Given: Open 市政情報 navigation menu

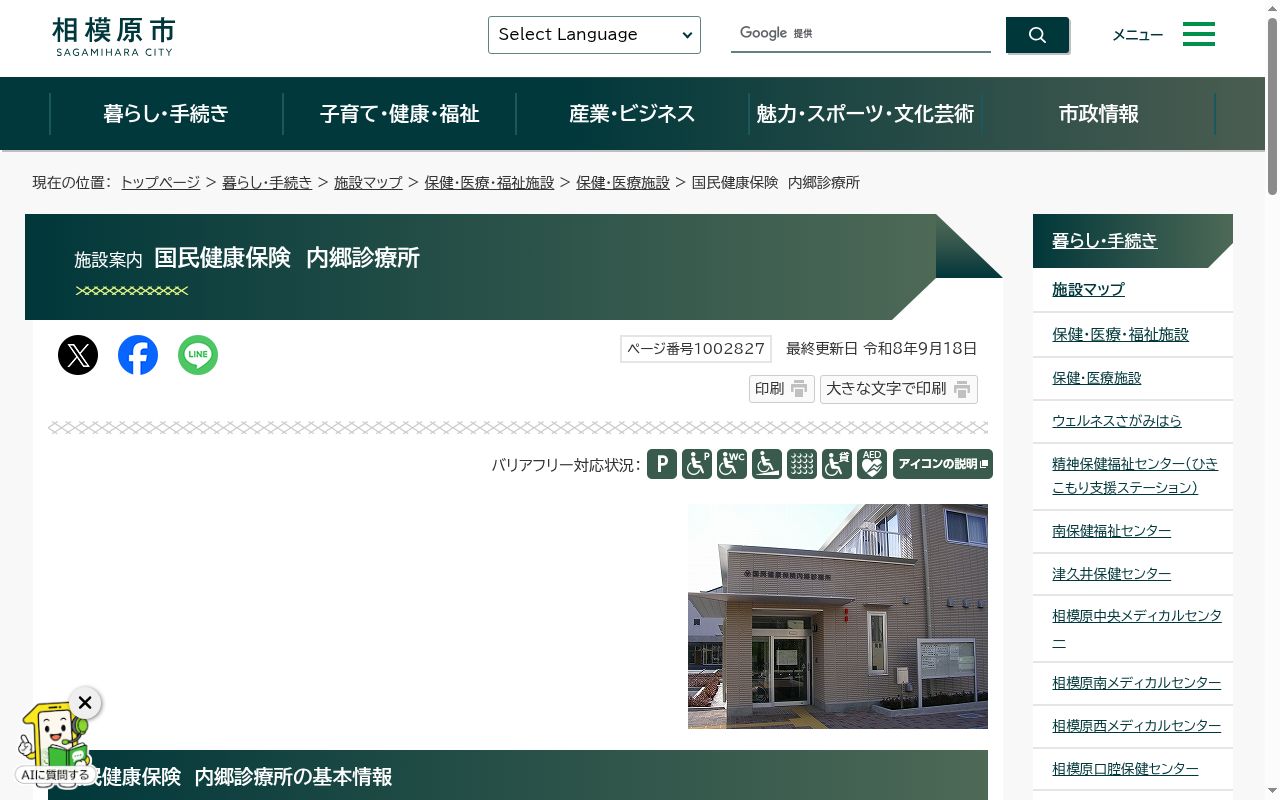Looking at the screenshot, I should click(1099, 114).
